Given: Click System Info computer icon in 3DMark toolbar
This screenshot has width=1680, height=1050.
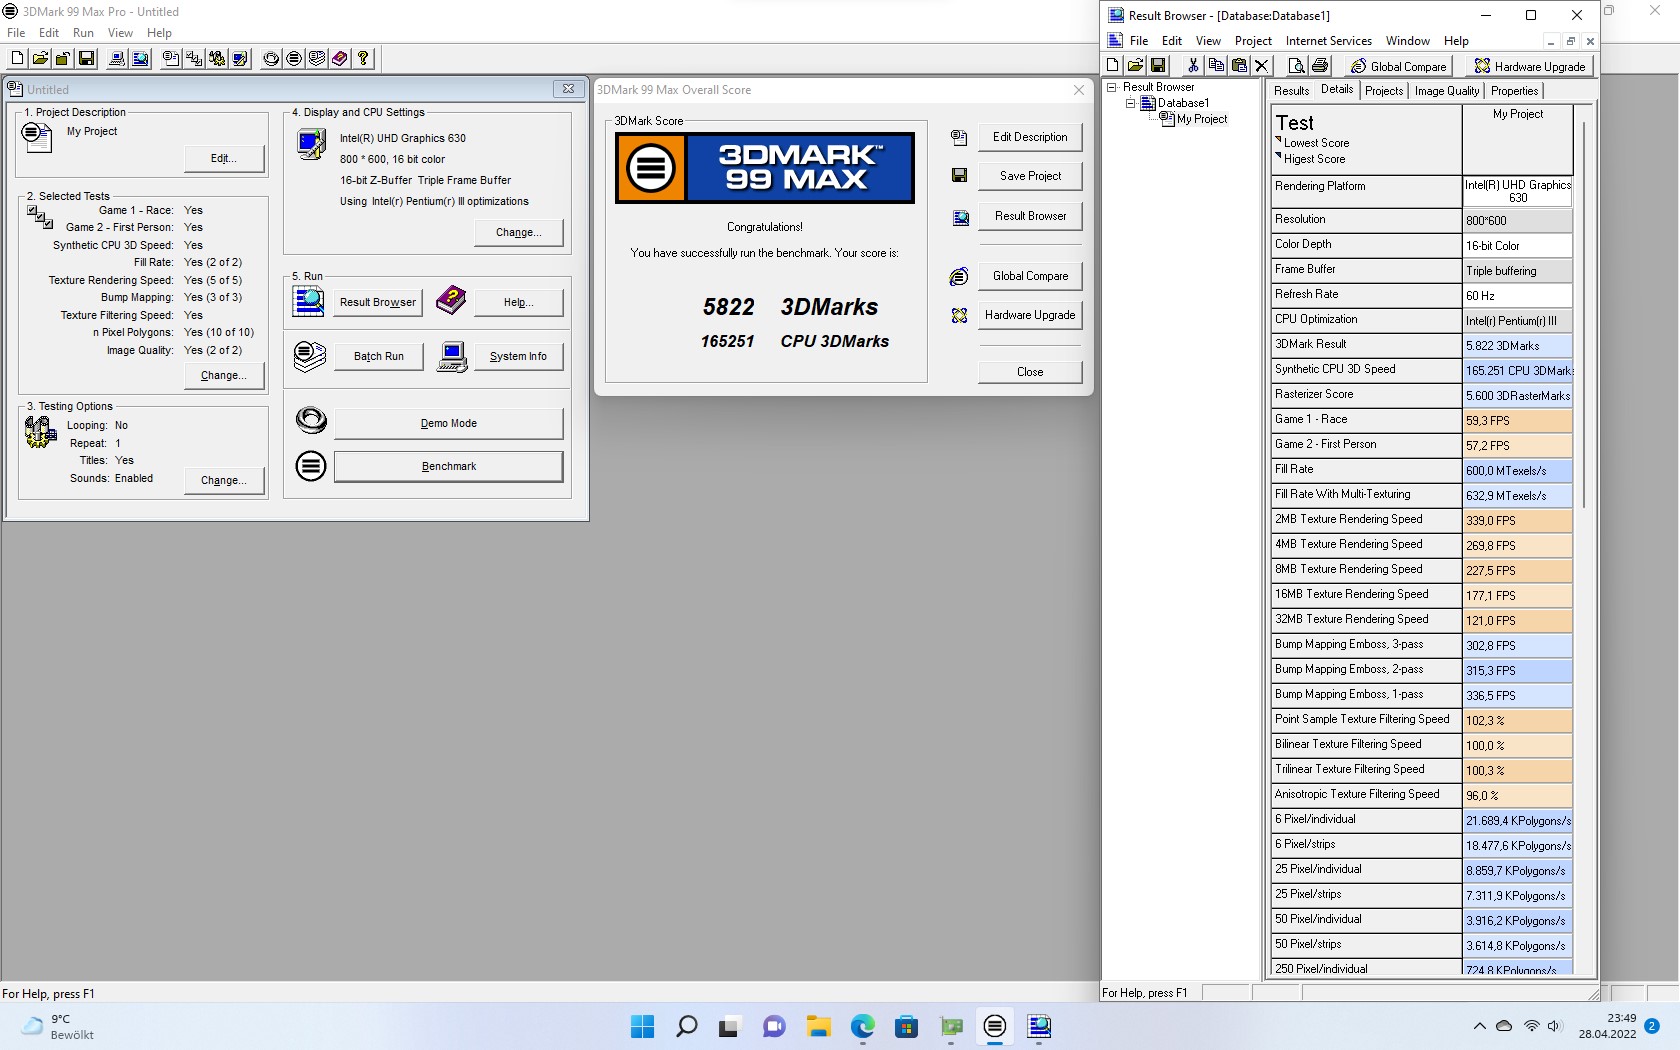Looking at the screenshot, I should [x=117, y=59].
